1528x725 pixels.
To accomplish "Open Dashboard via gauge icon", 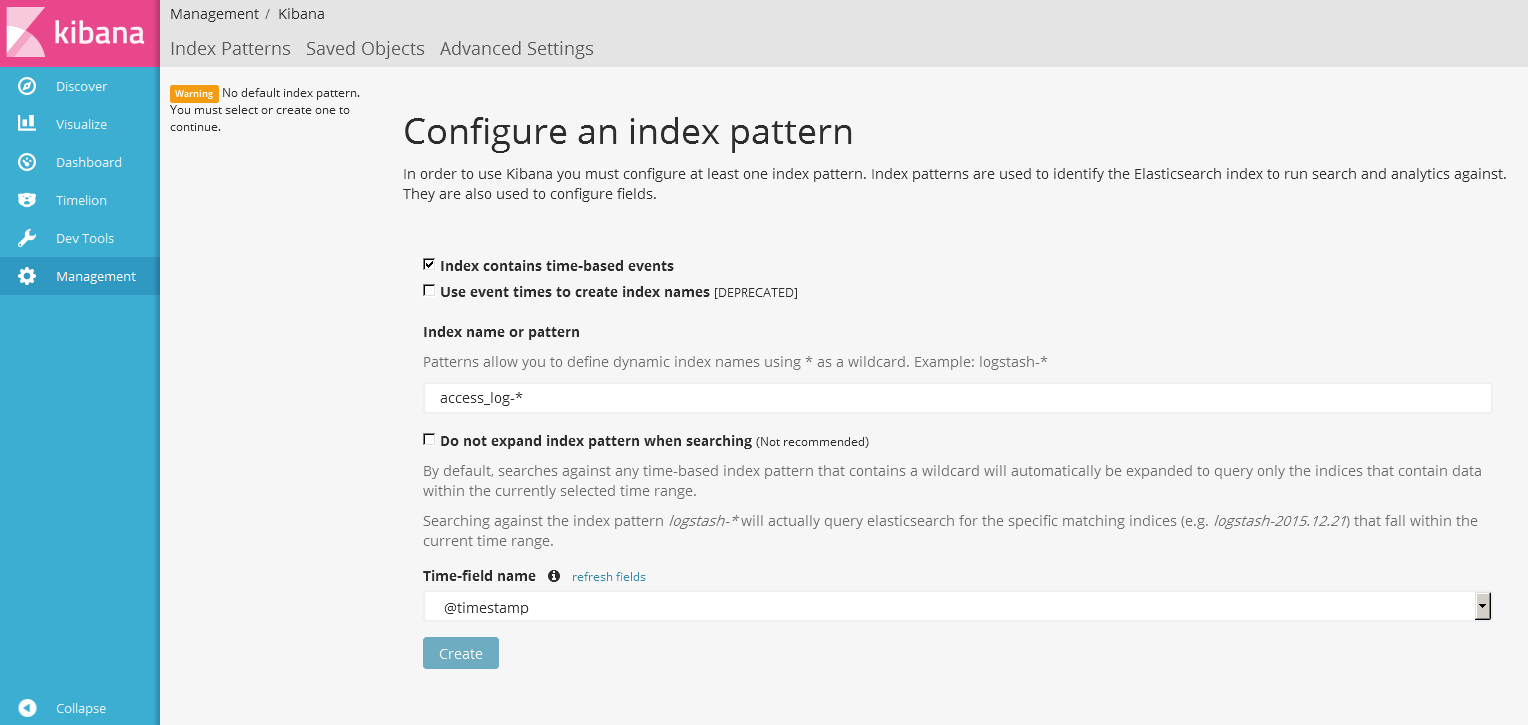I will (27, 162).
